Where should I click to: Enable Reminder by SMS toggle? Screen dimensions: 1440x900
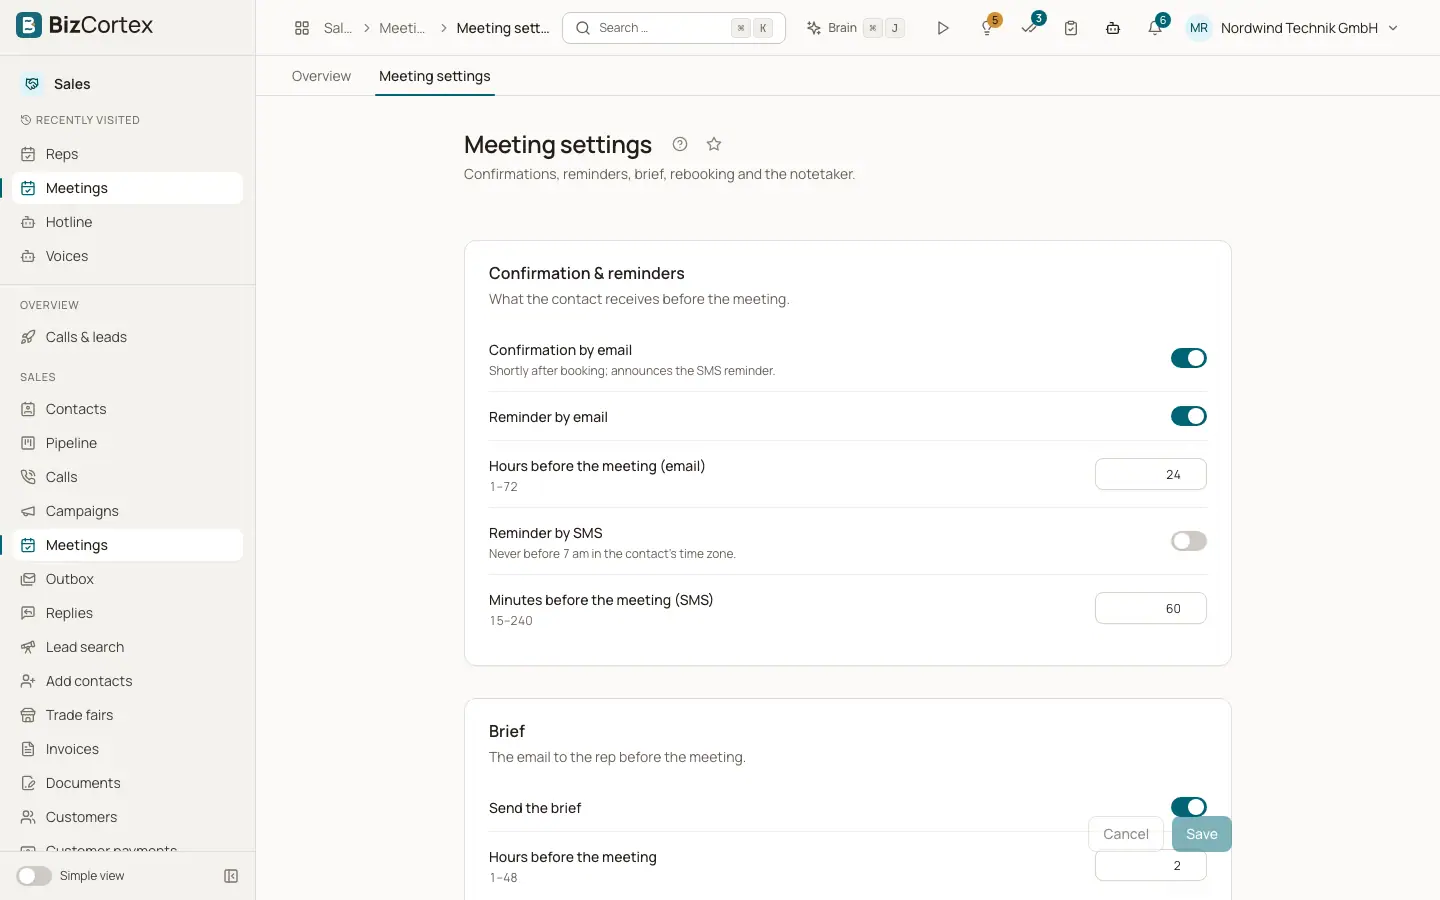coord(1189,541)
